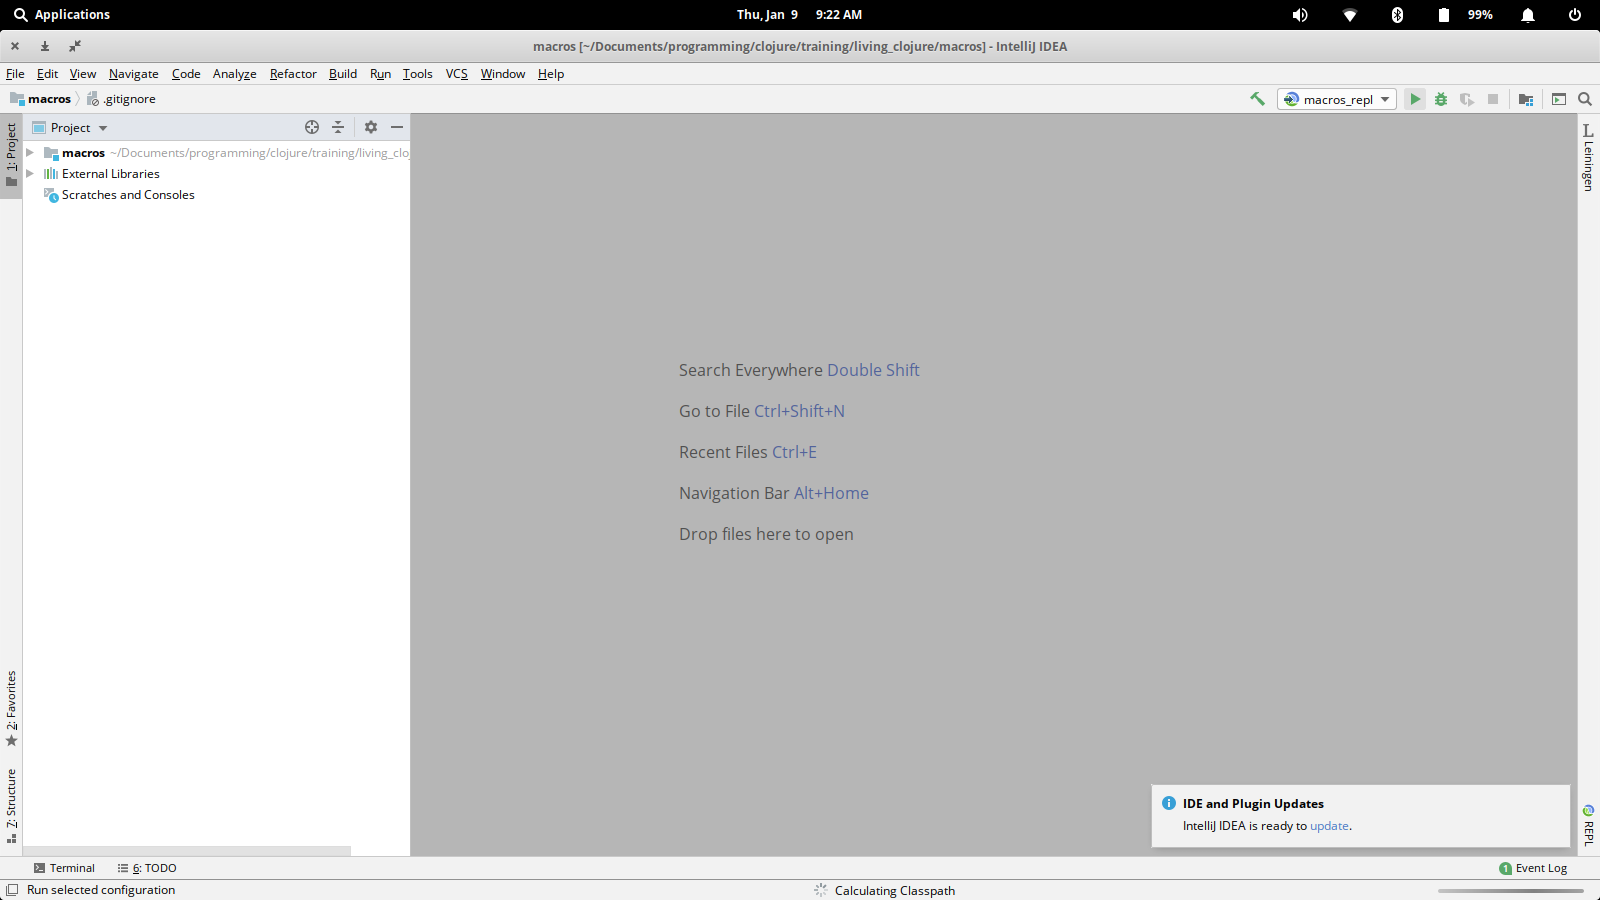The width and height of the screenshot is (1600, 900).
Task: Hide the Project panel with the minus icon
Action: (x=397, y=127)
